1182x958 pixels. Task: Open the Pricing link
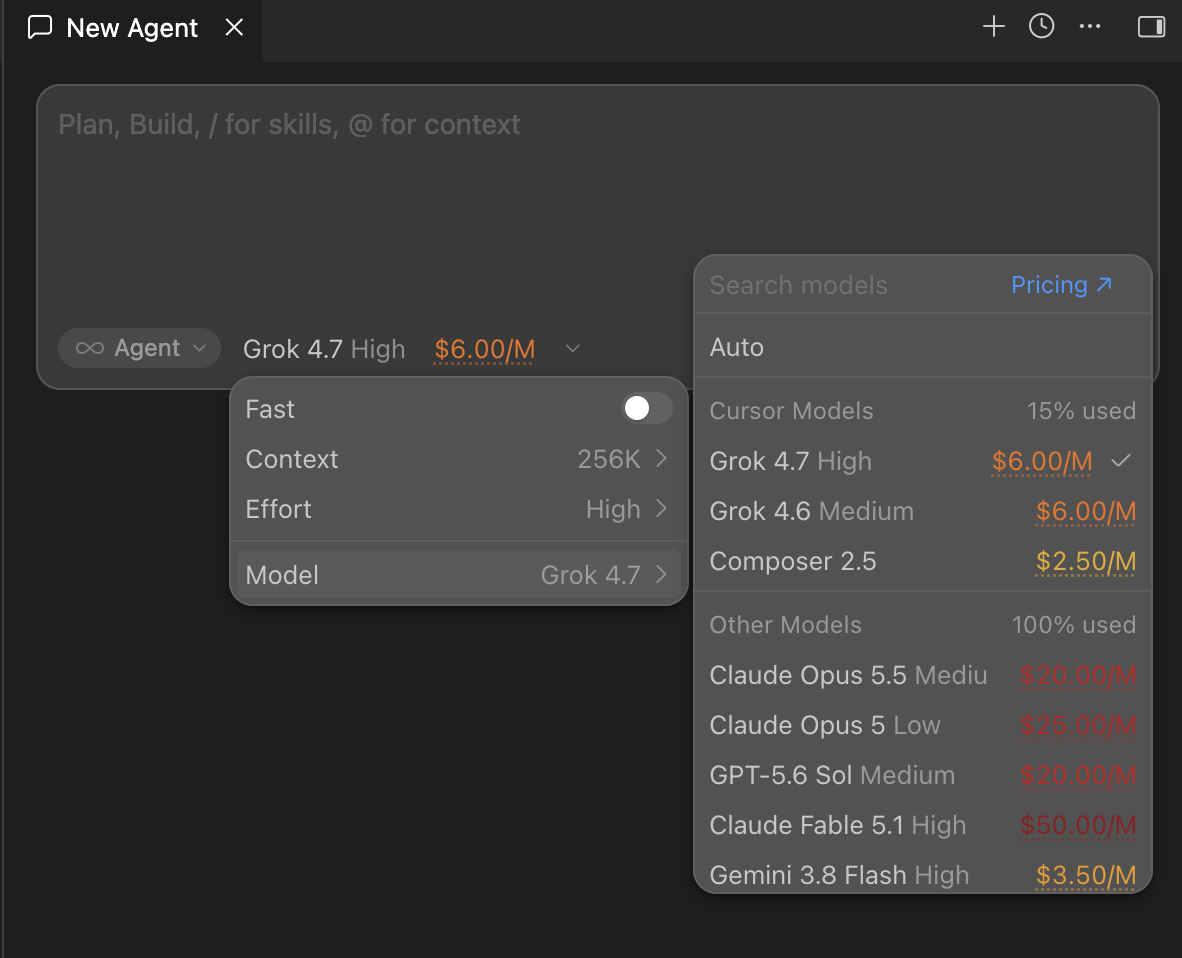[x=1061, y=285]
